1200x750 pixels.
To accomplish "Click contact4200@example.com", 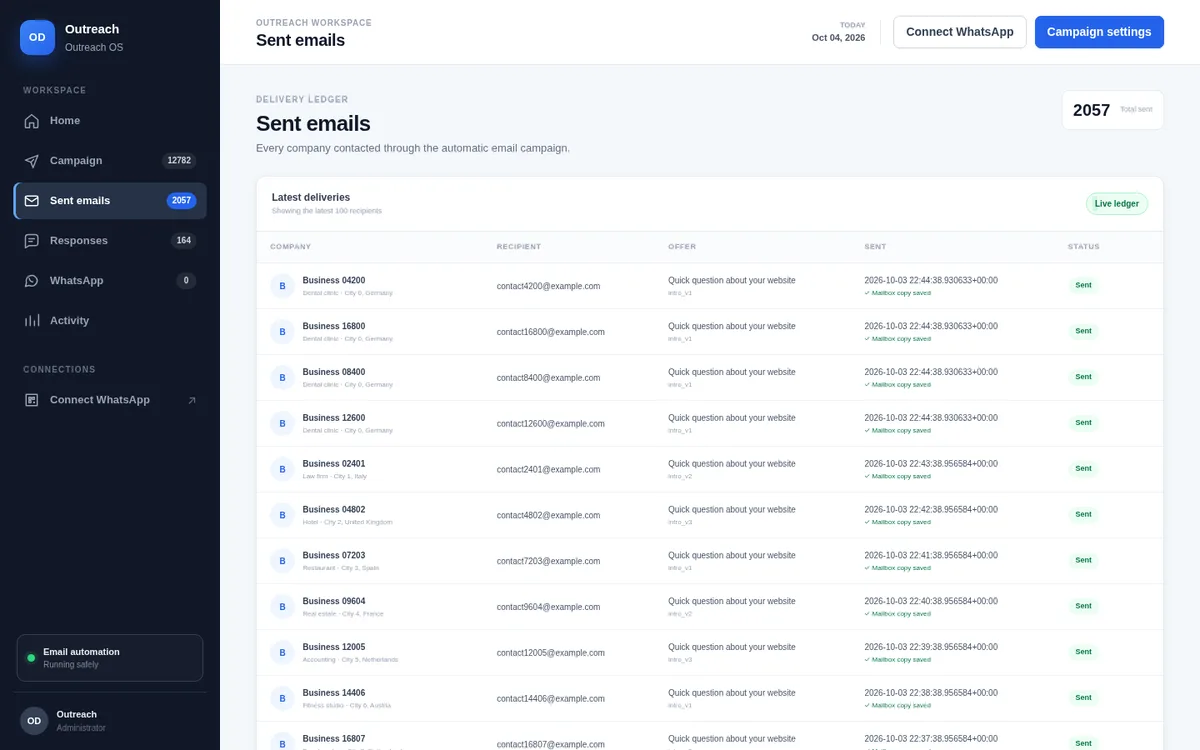I will point(548,286).
